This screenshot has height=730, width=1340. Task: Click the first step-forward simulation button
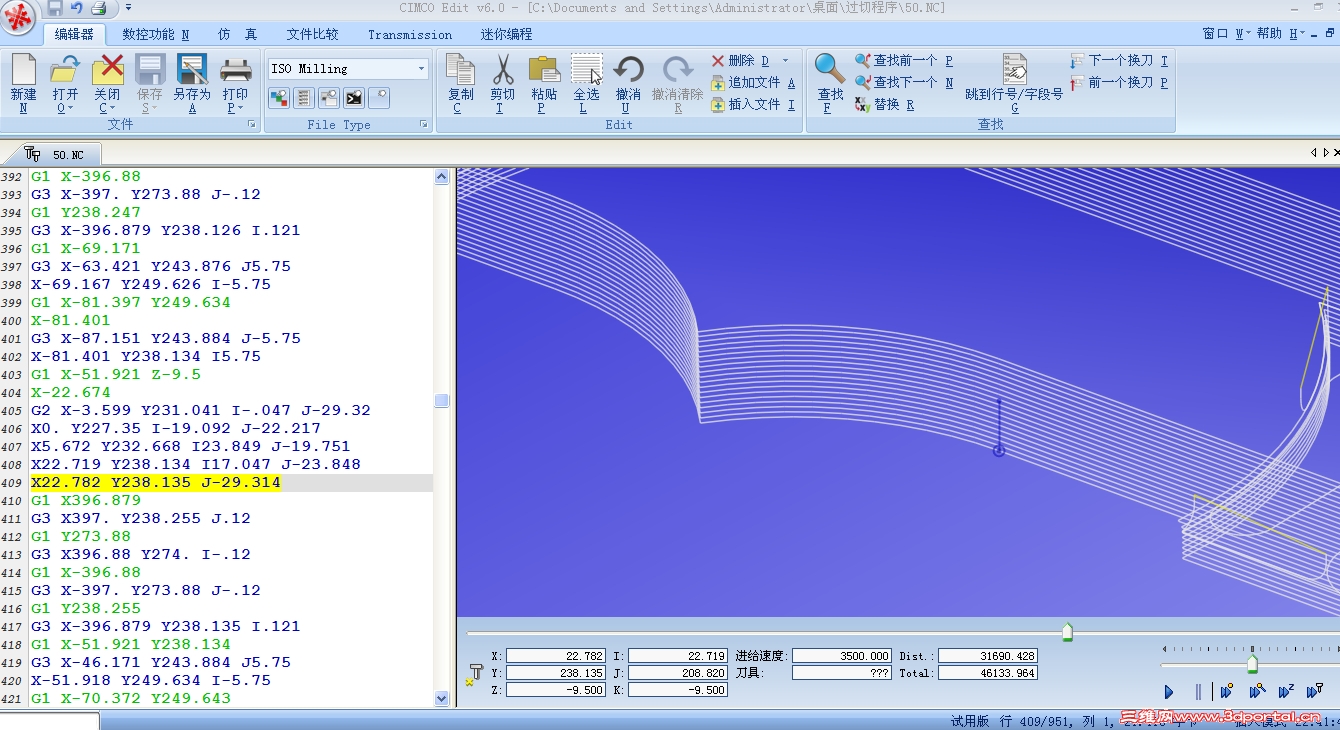click(1227, 691)
